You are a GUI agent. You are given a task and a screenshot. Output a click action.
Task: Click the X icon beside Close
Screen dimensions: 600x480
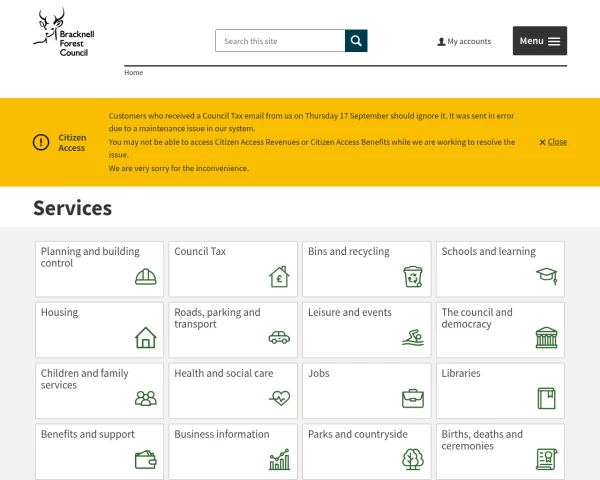coord(542,142)
